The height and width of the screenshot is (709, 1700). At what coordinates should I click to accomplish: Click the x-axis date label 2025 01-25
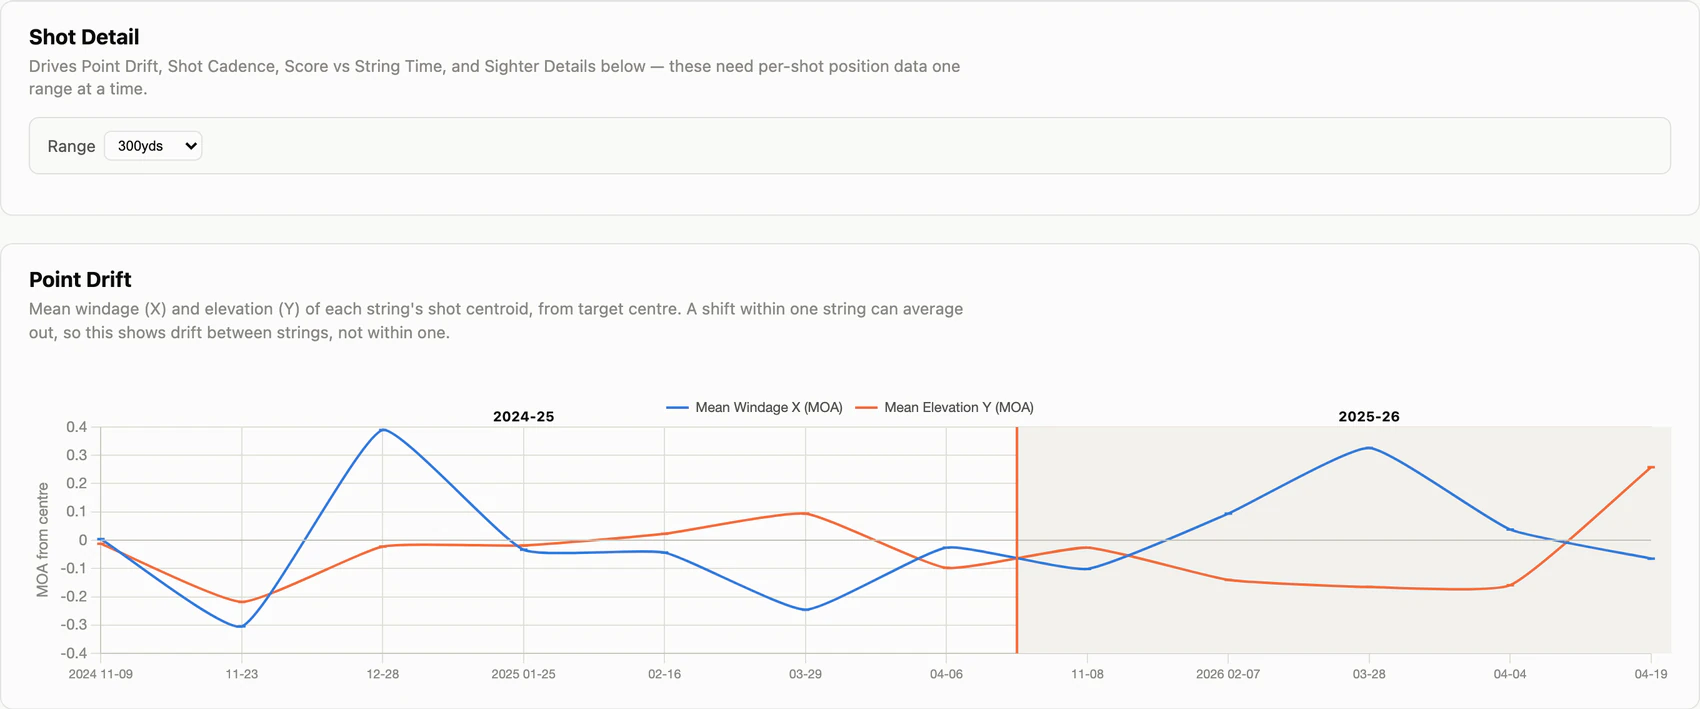(523, 674)
